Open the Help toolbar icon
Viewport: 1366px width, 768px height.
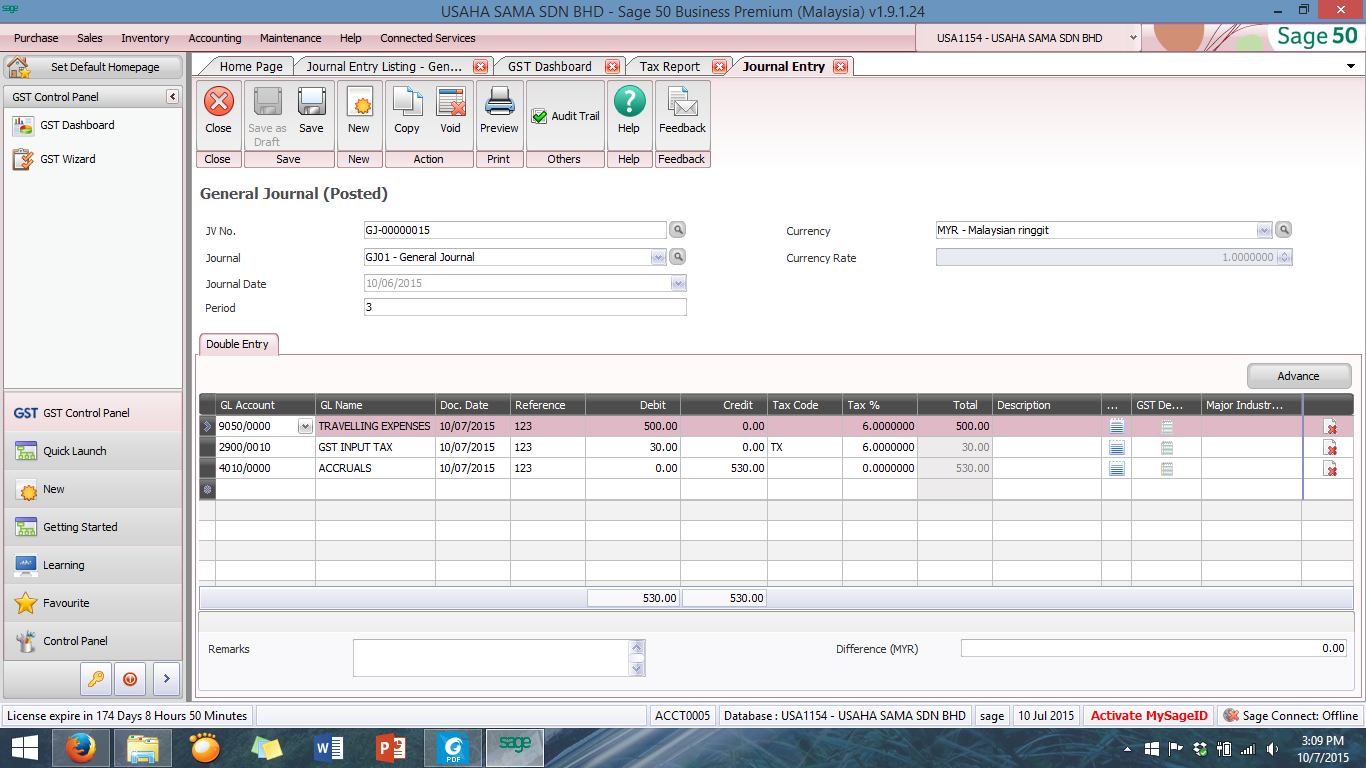[629, 110]
